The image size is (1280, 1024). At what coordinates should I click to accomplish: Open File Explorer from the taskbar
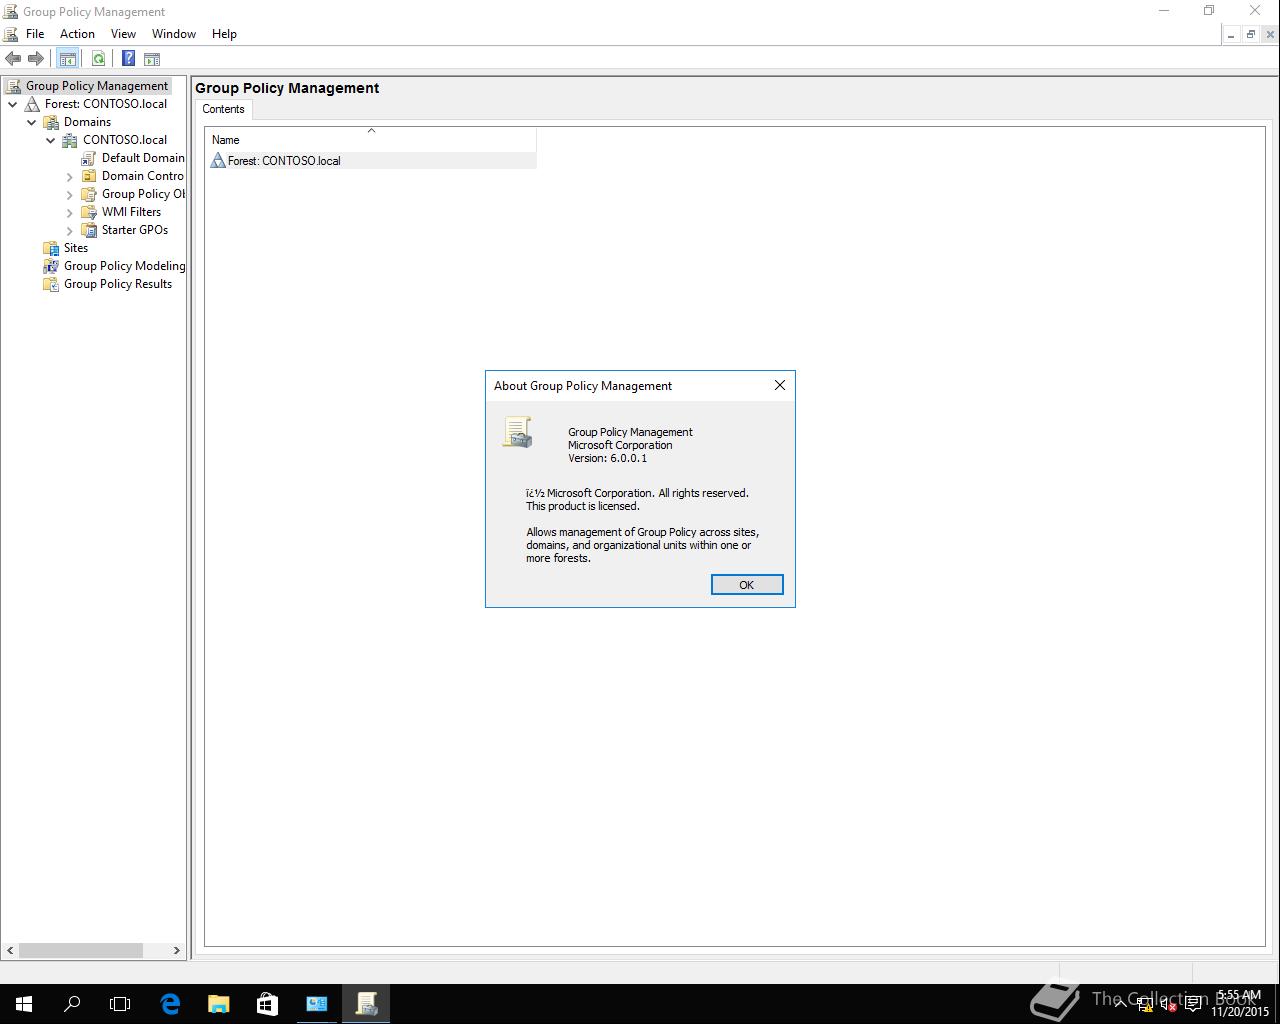click(x=218, y=1003)
